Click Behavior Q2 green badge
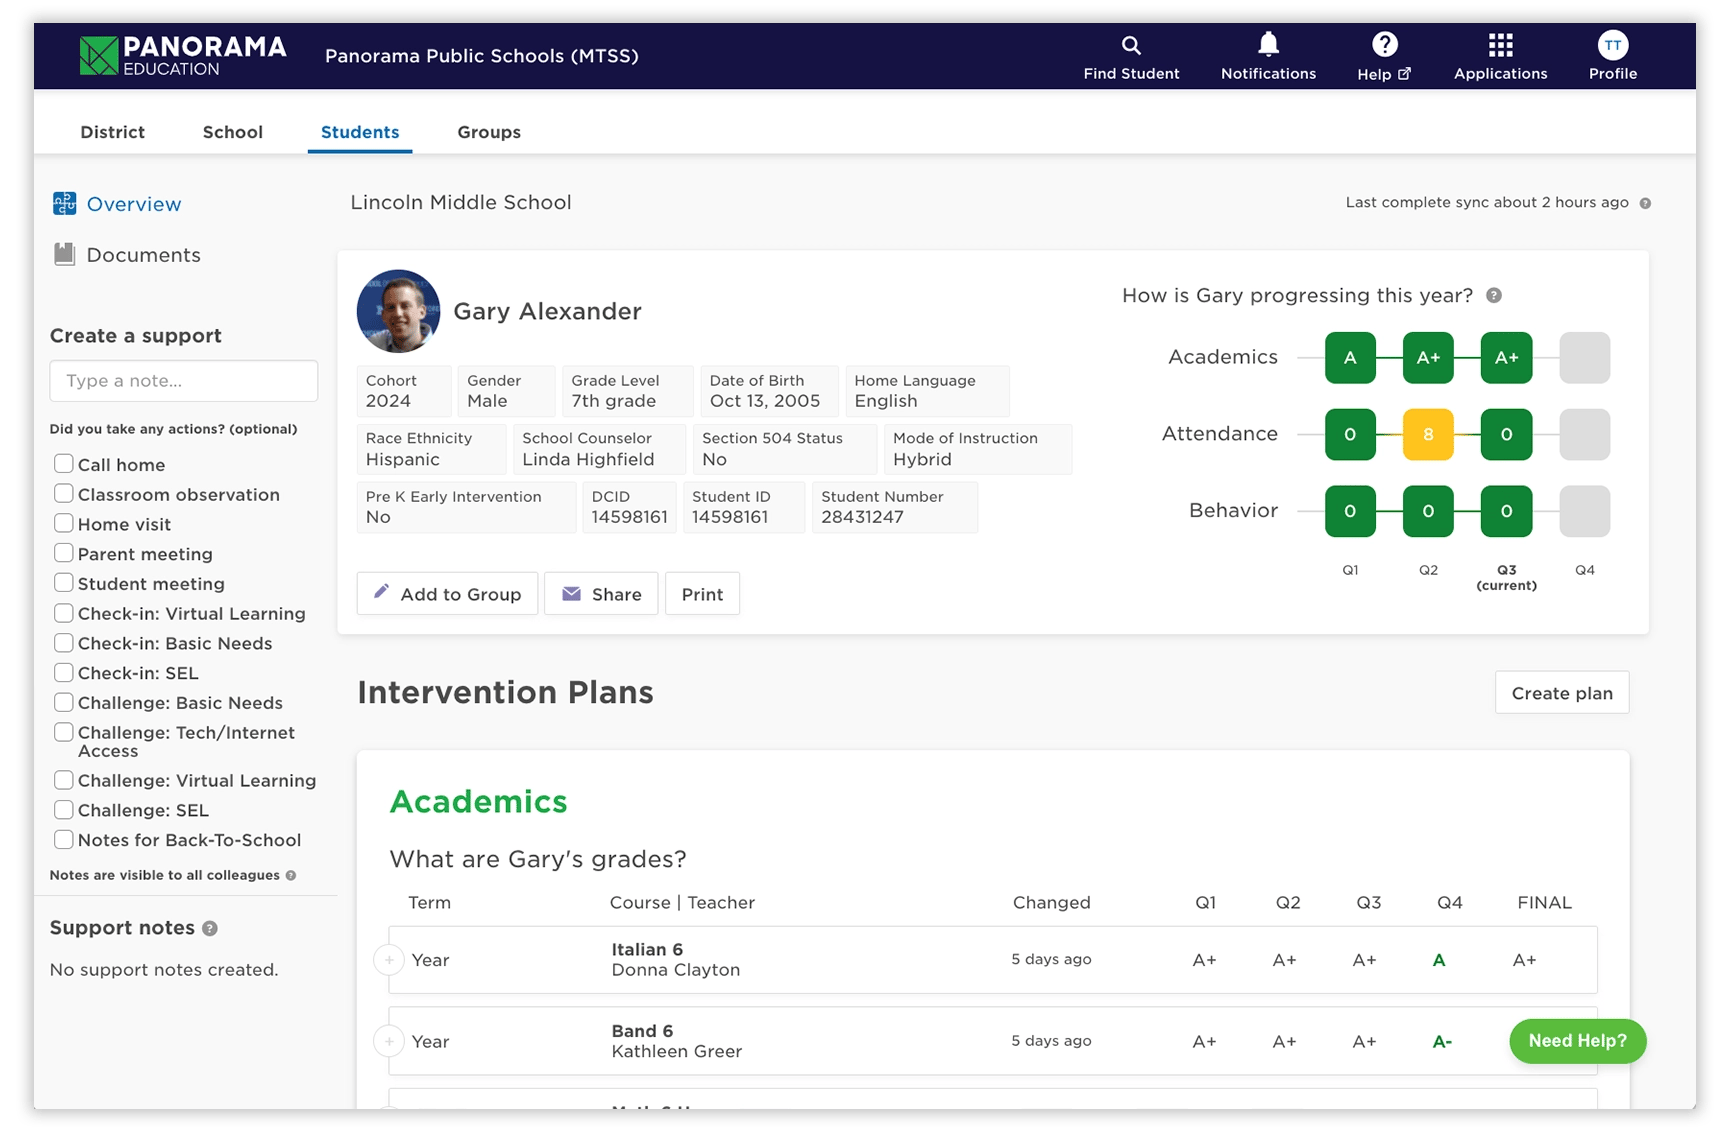Screen dimensions: 1730x1132 point(1428,511)
